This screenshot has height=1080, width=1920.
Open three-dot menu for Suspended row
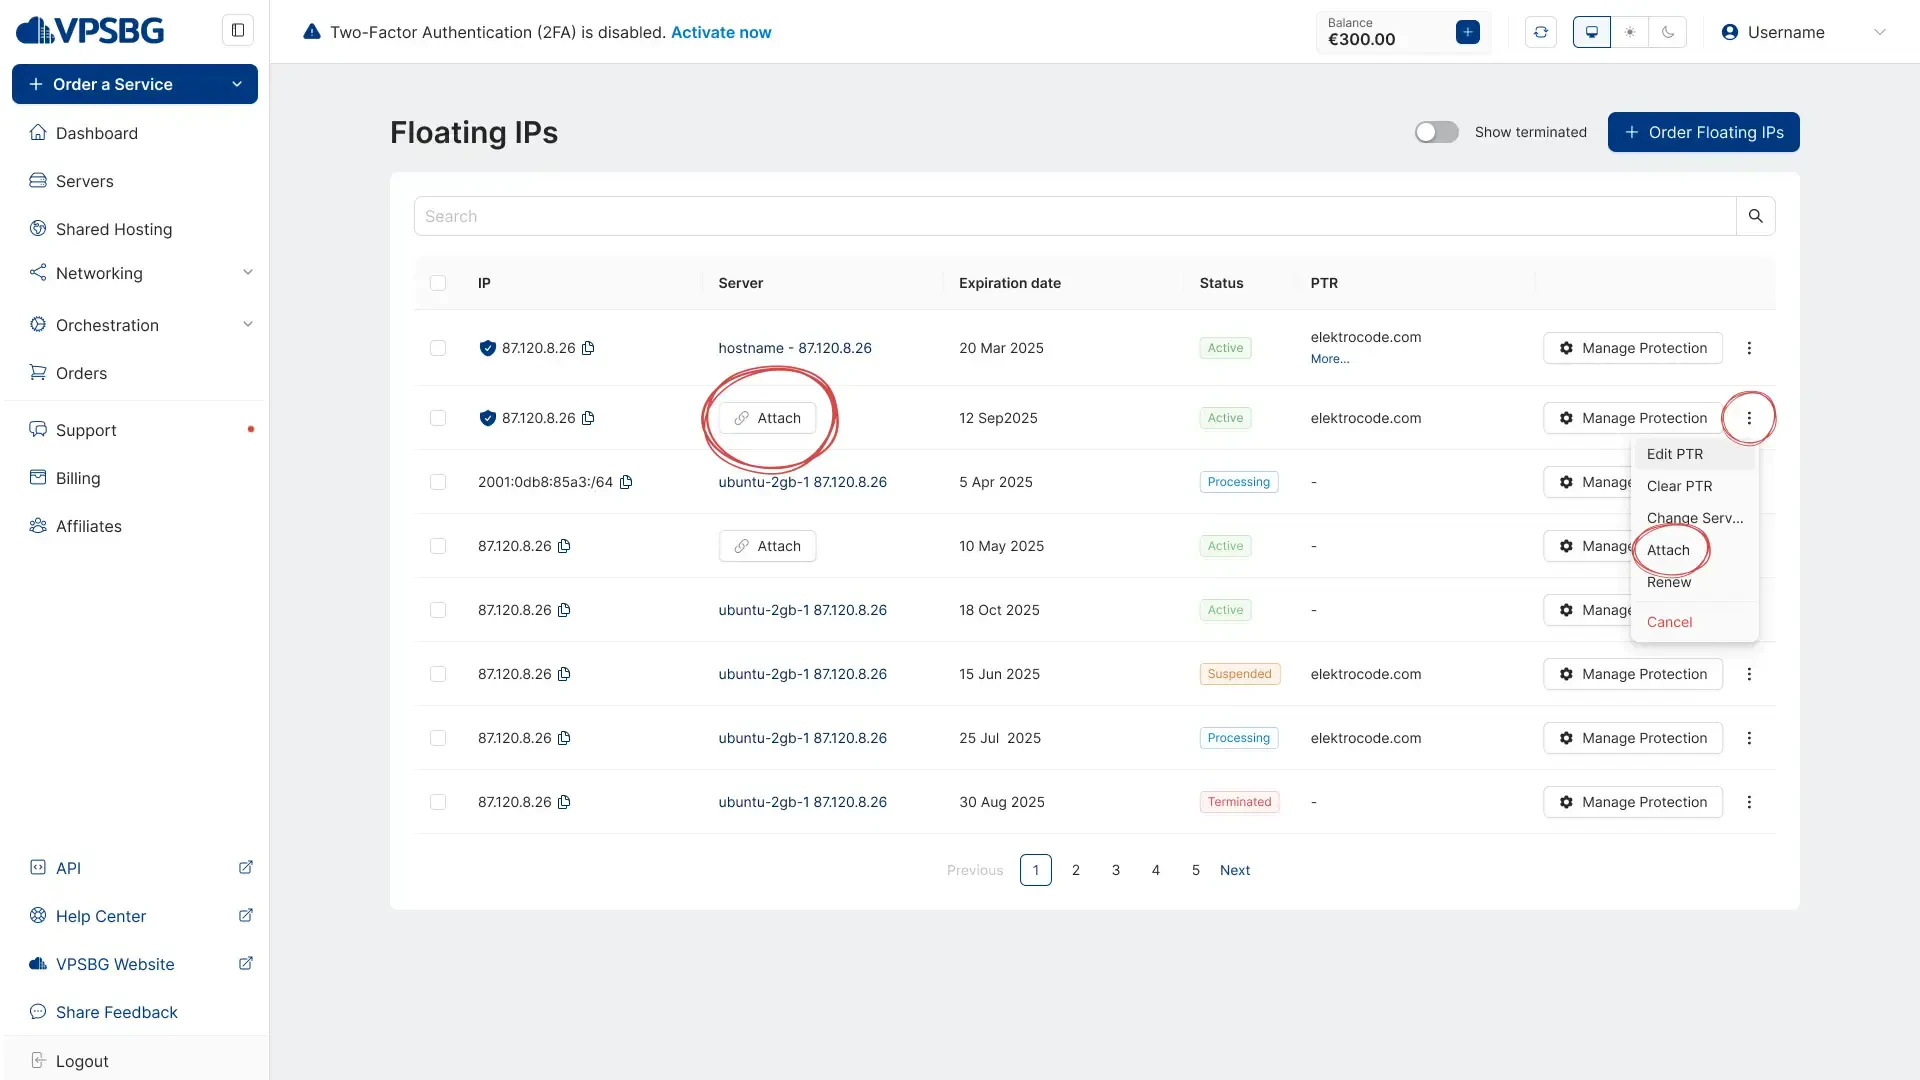click(x=1749, y=674)
